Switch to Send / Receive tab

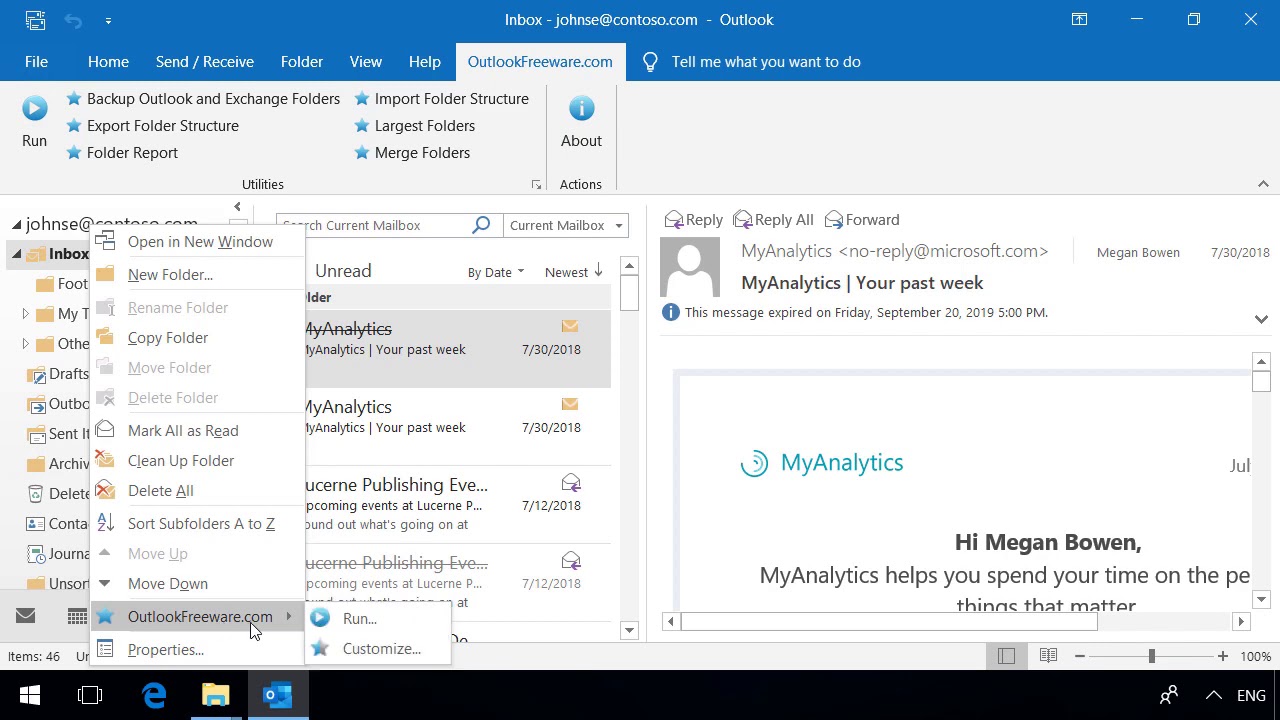pyautogui.click(x=205, y=62)
